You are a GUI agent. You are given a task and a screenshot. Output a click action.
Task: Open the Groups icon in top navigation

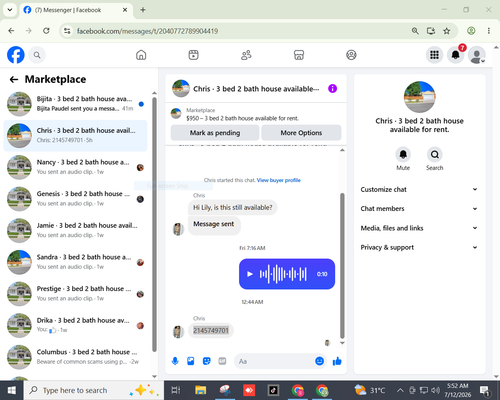(x=351, y=55)
